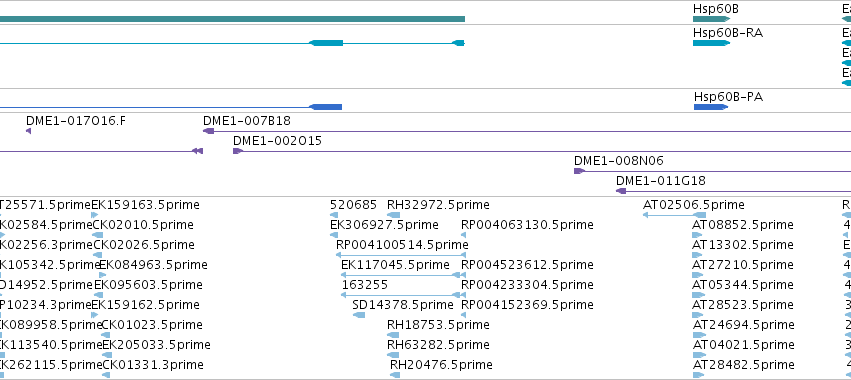Select the thick blue CDS block
Image resolution: width=851 pixels, height=380 pixels.
325,107
